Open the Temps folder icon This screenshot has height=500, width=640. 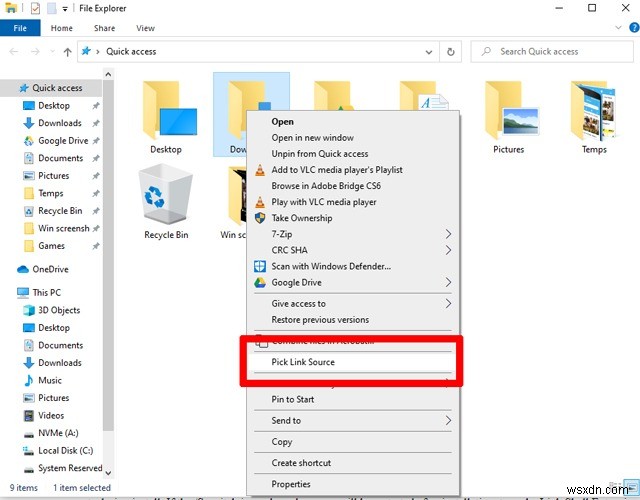click(x=594, y=110)
